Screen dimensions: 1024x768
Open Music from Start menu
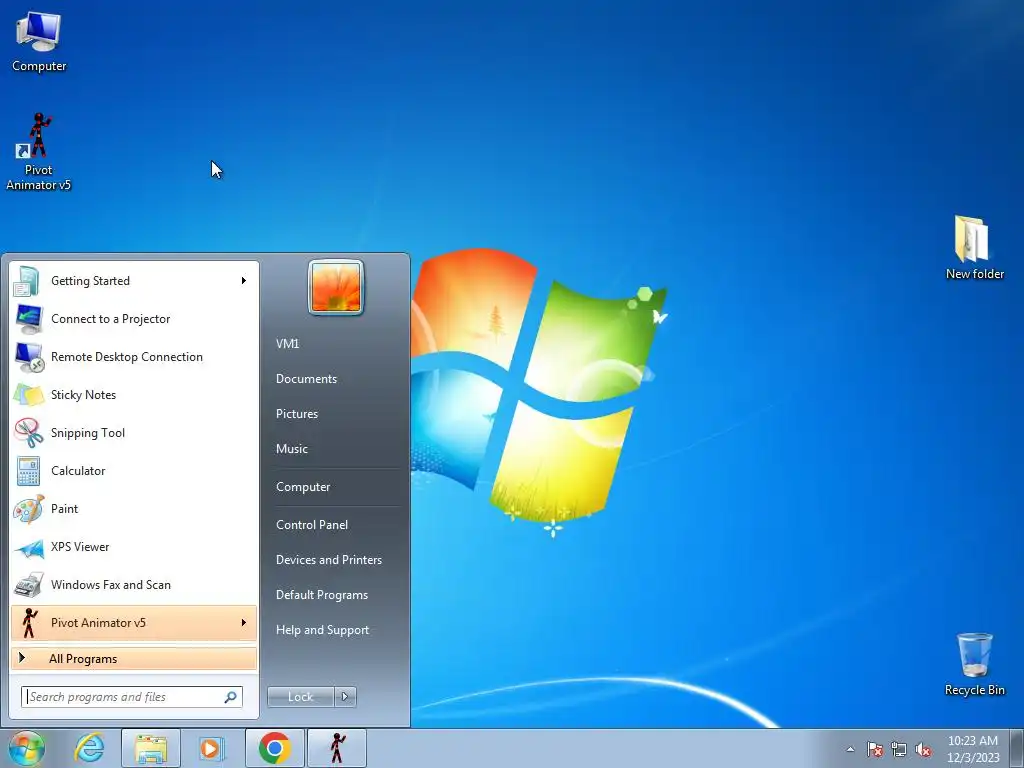click(x=292, y=449)
